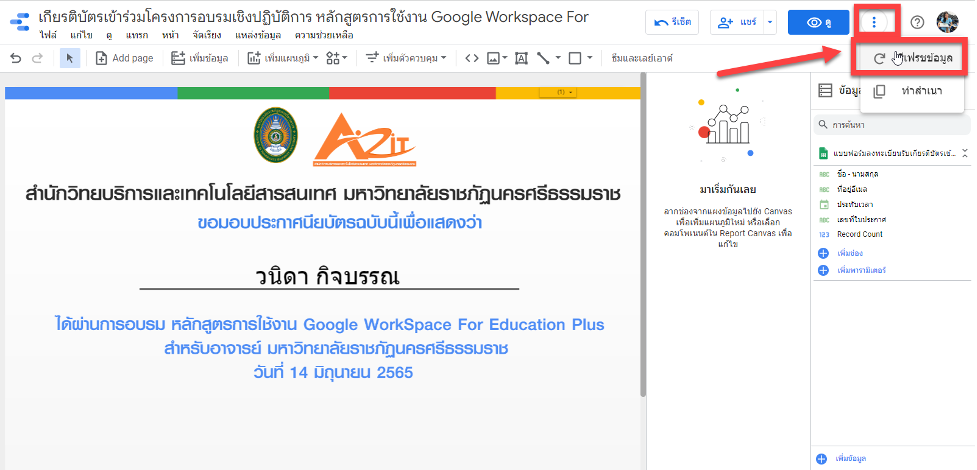Image resolution: width=977 pixels, height=470 pixels.
Task: Redo the last undone action
Action: (x=37, y=58)
